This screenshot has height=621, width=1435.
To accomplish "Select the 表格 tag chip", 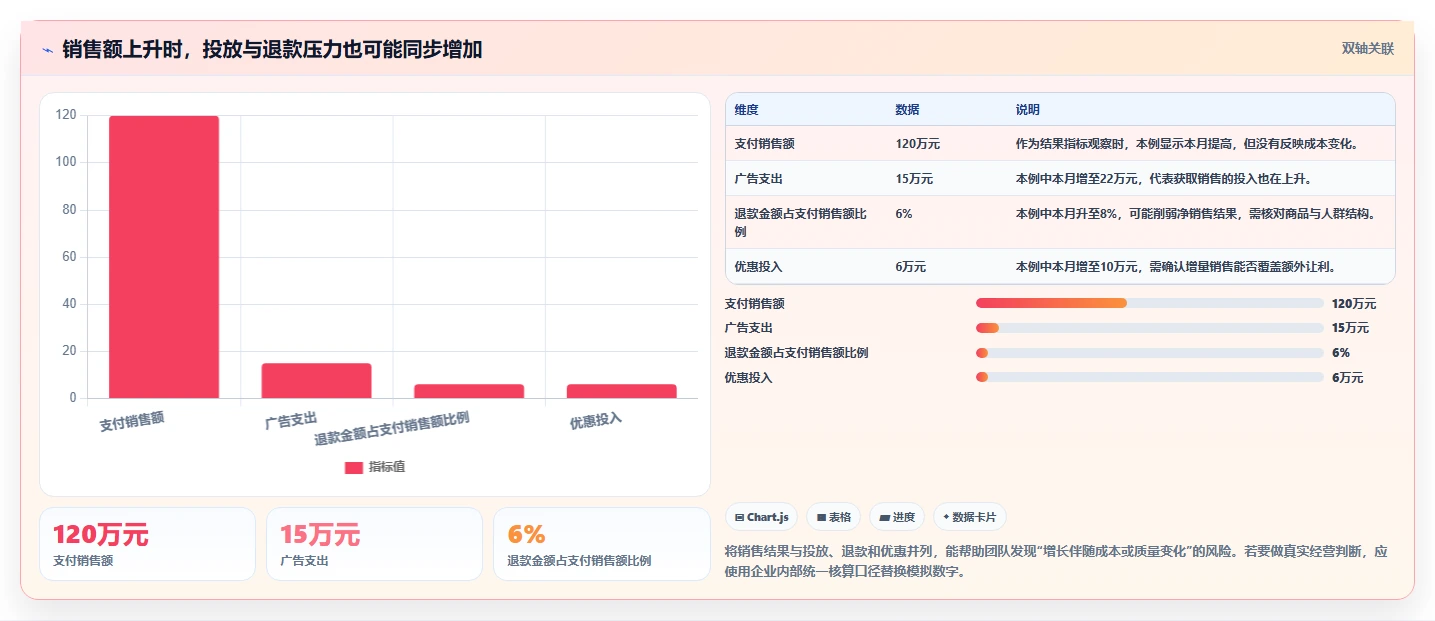I will [x=833, y=517].
